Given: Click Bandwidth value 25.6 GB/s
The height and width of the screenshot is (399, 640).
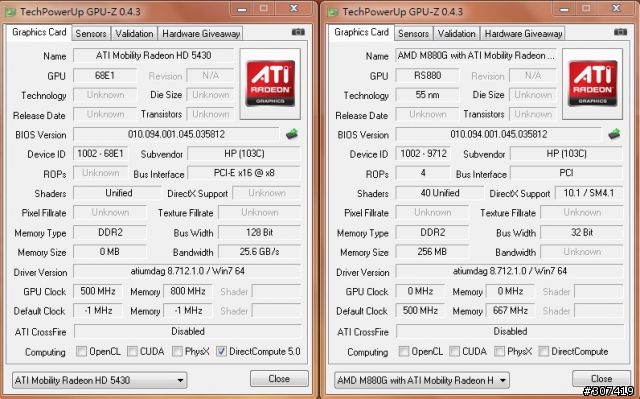Looking at the screenshot, I should tap(260, 252).
